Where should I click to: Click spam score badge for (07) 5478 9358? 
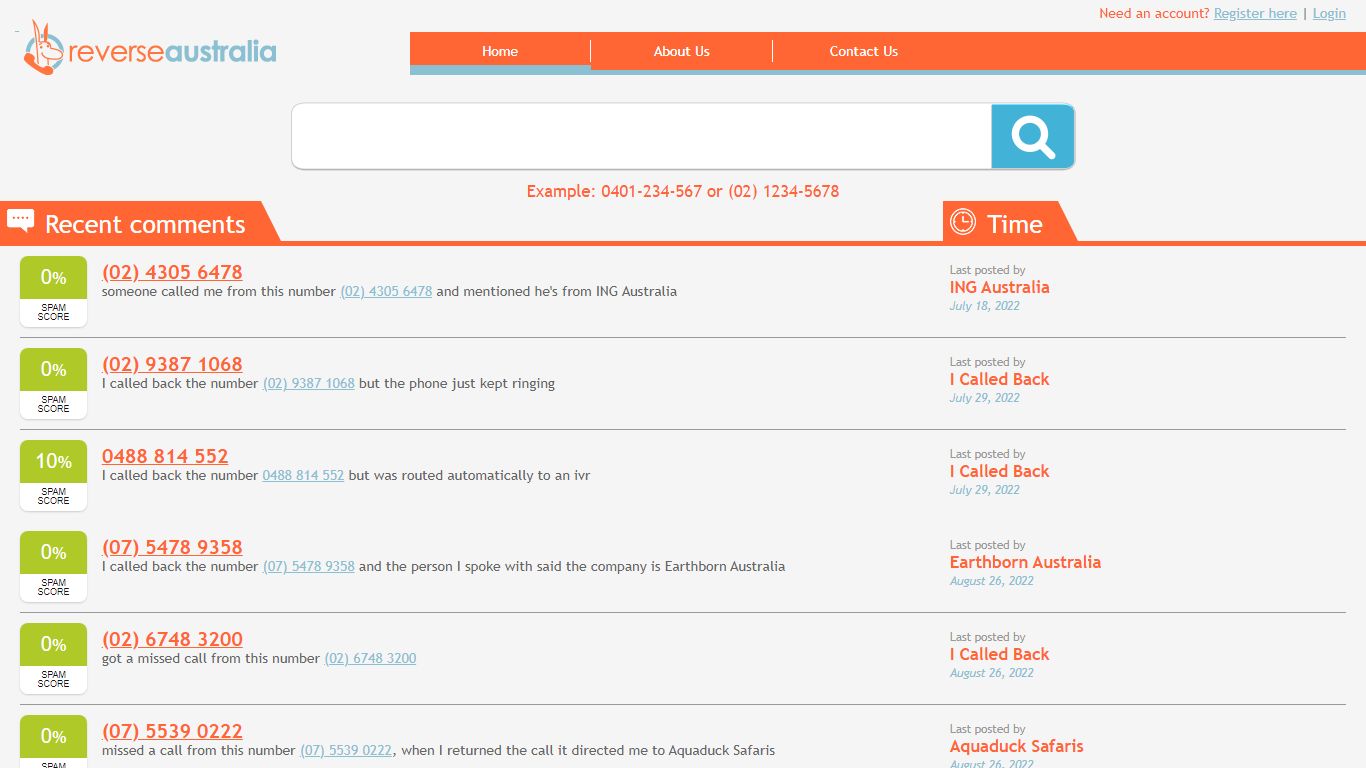54,566
